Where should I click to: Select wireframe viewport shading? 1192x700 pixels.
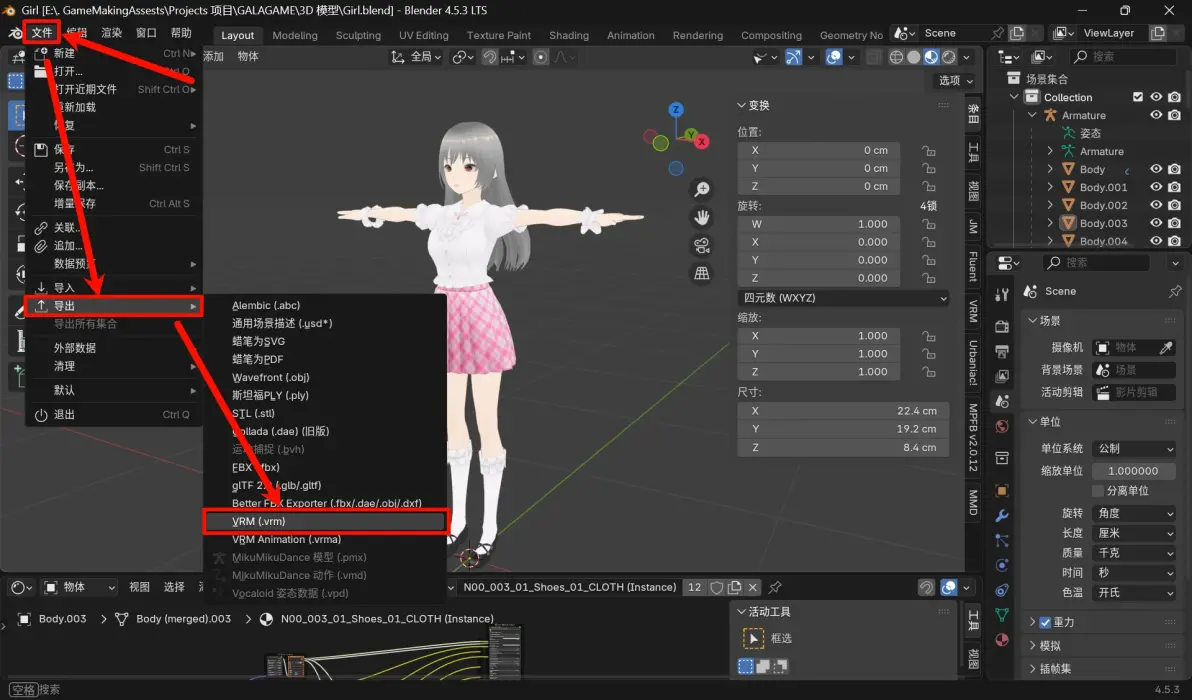[x=896, y=57]
